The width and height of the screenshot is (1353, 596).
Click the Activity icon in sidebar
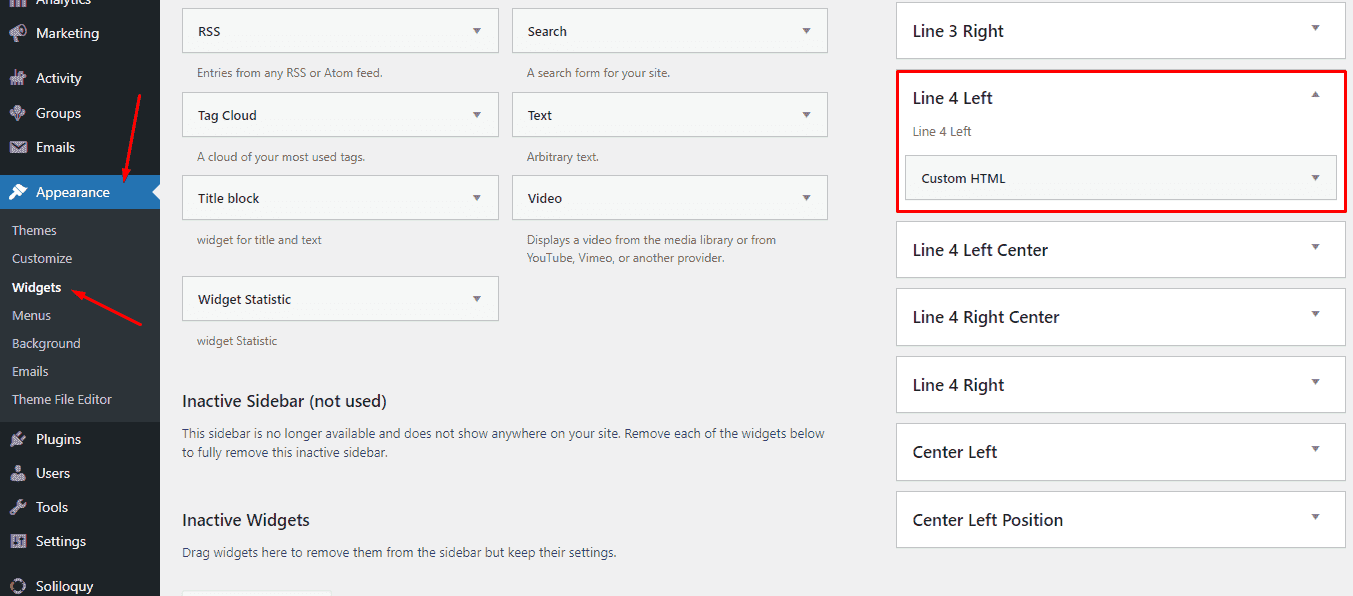[x=18, y=78]
